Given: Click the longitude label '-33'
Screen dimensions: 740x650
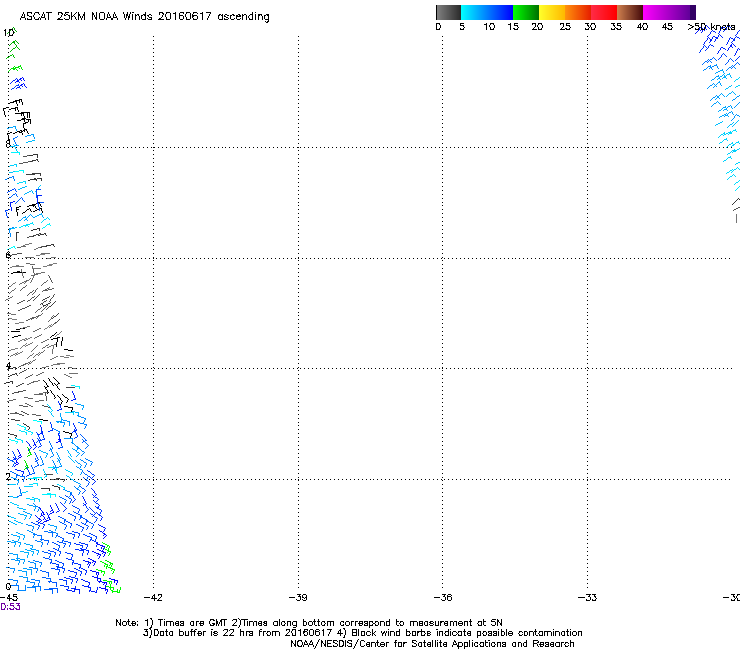Looking at the screenshot, I should point(587,598).
